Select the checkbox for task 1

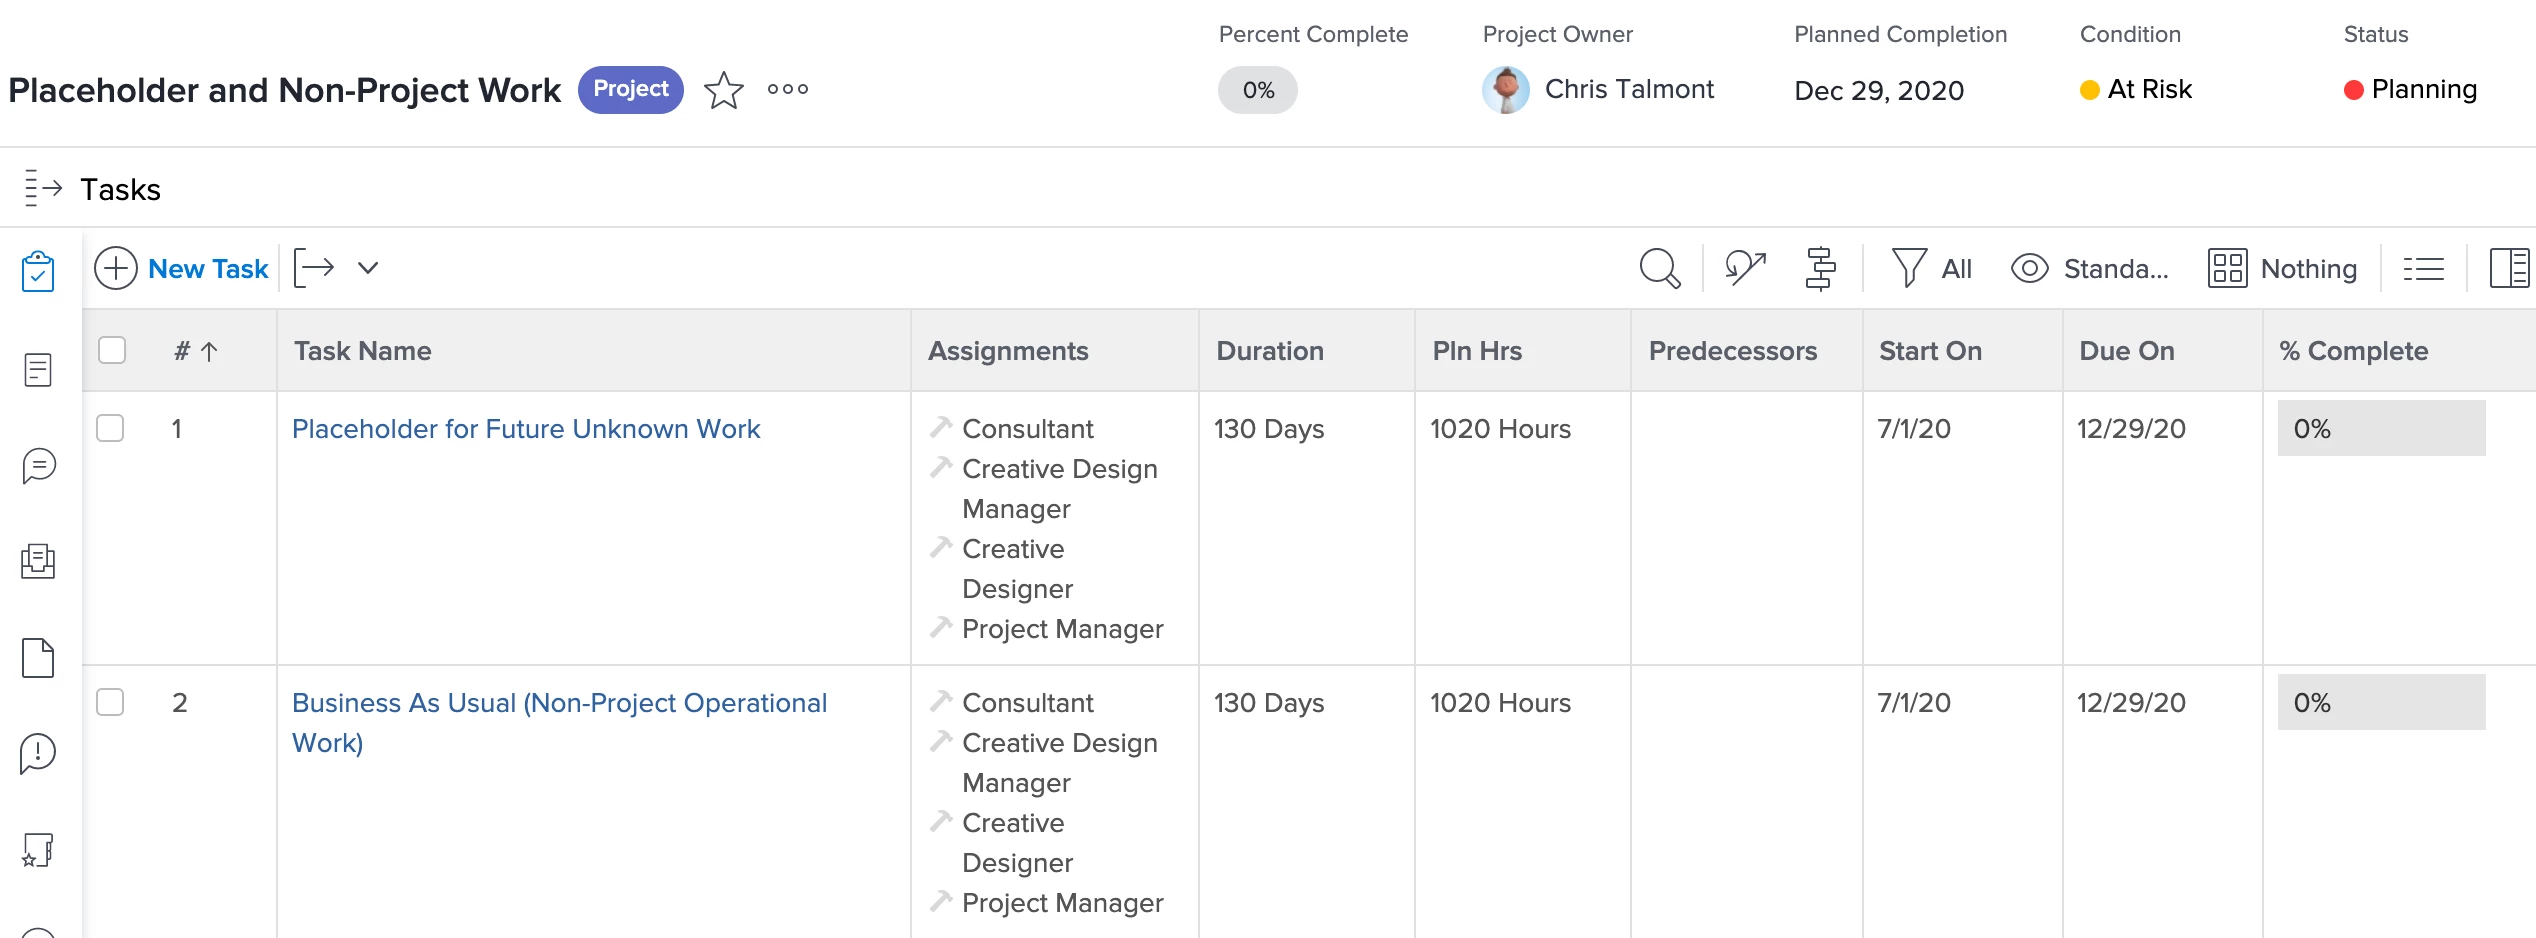coord(110,428)
